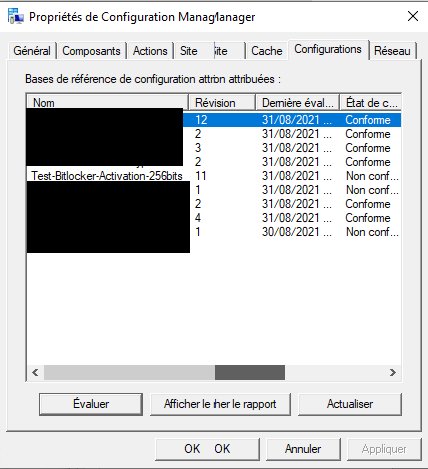
Task: Click the Évaluer button
Action: click(x=91, y=404)
